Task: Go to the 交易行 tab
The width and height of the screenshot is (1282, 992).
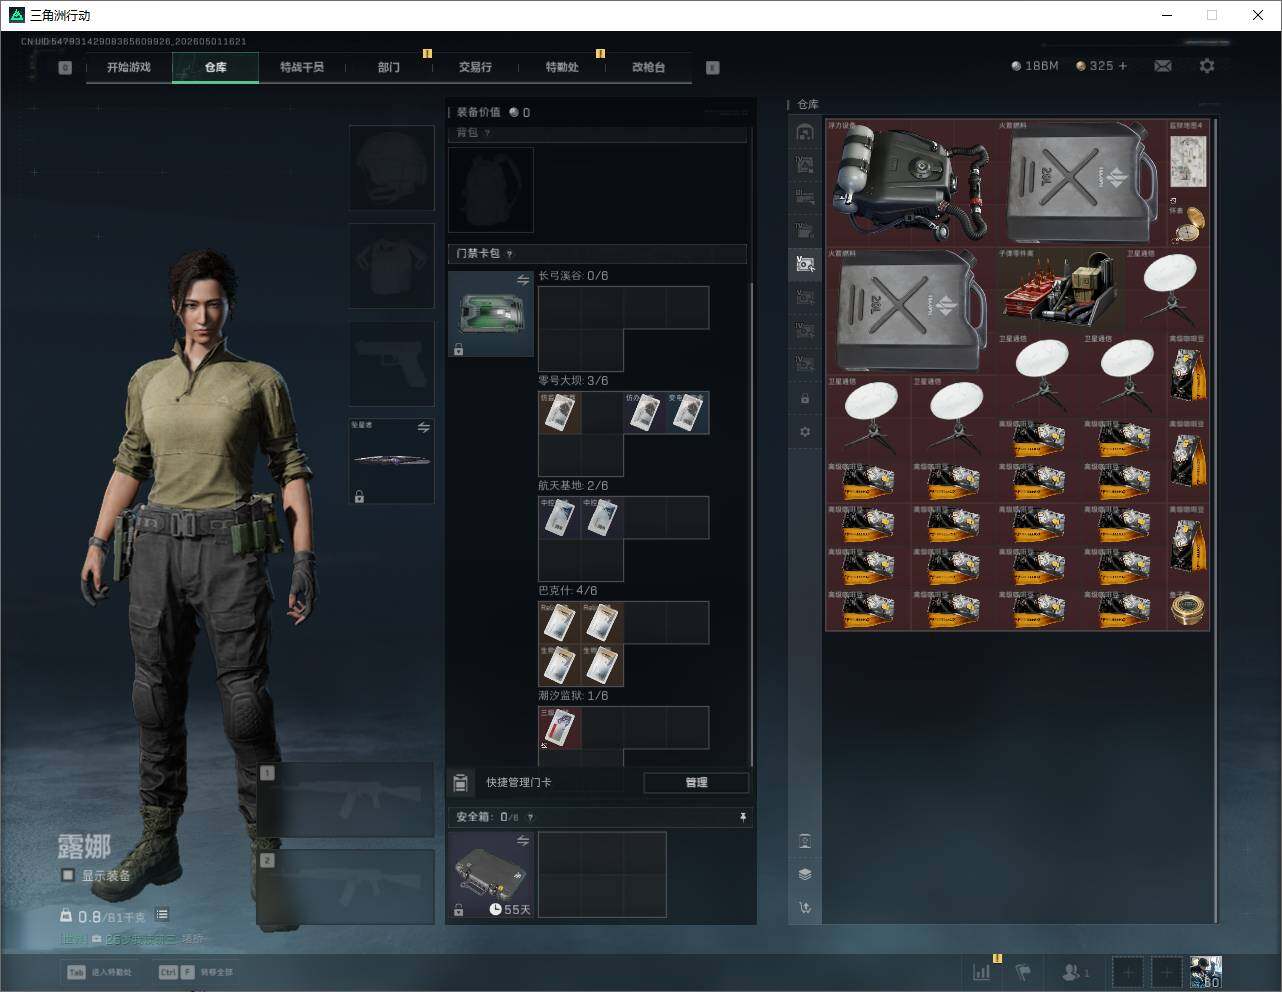Action: pos(475,67)
